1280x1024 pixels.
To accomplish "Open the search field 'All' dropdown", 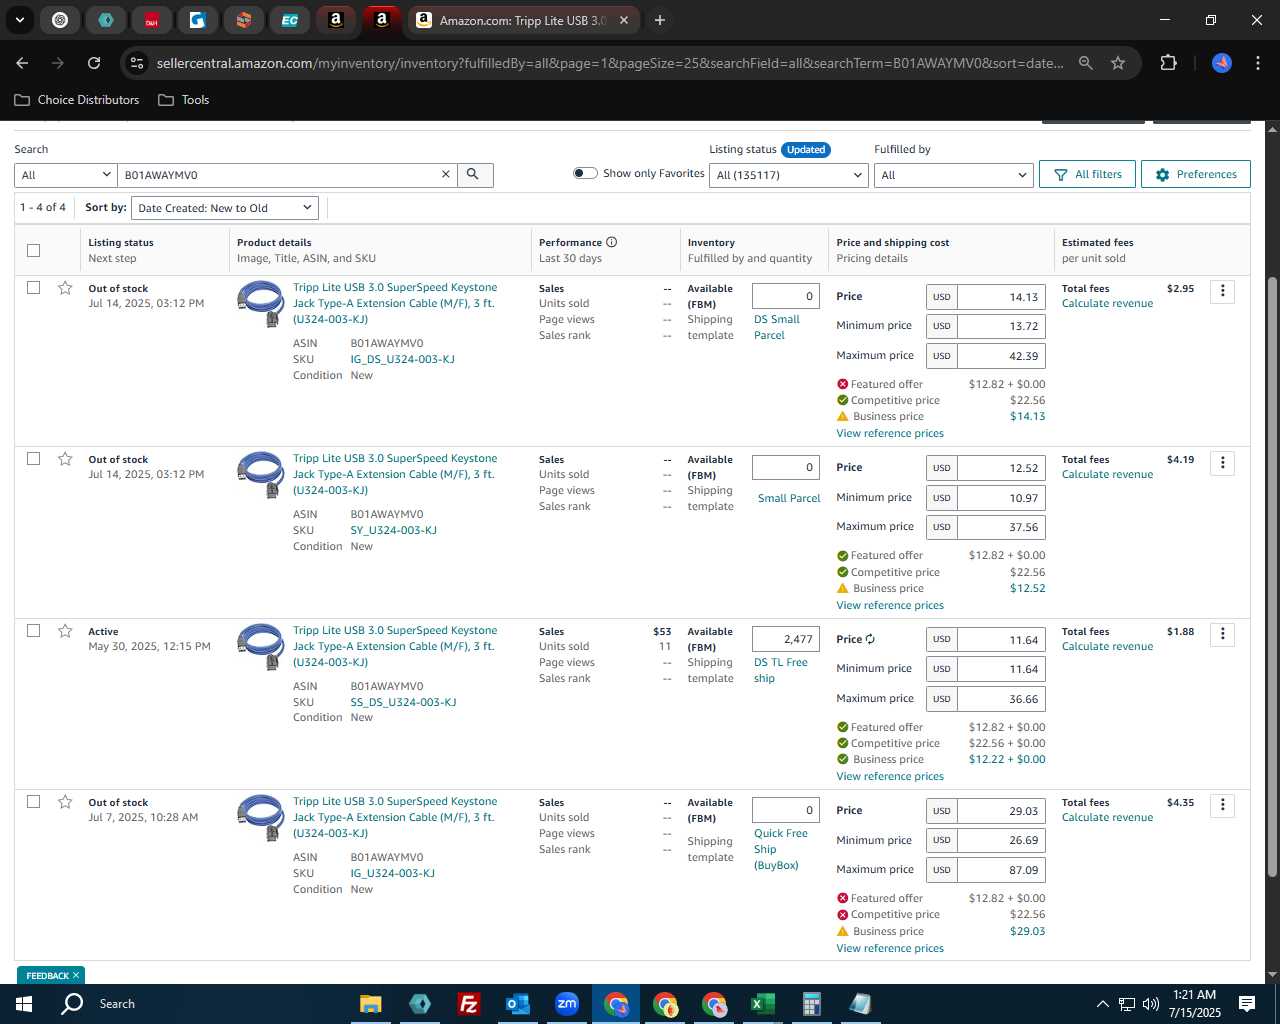I will [x=66, y=175].
